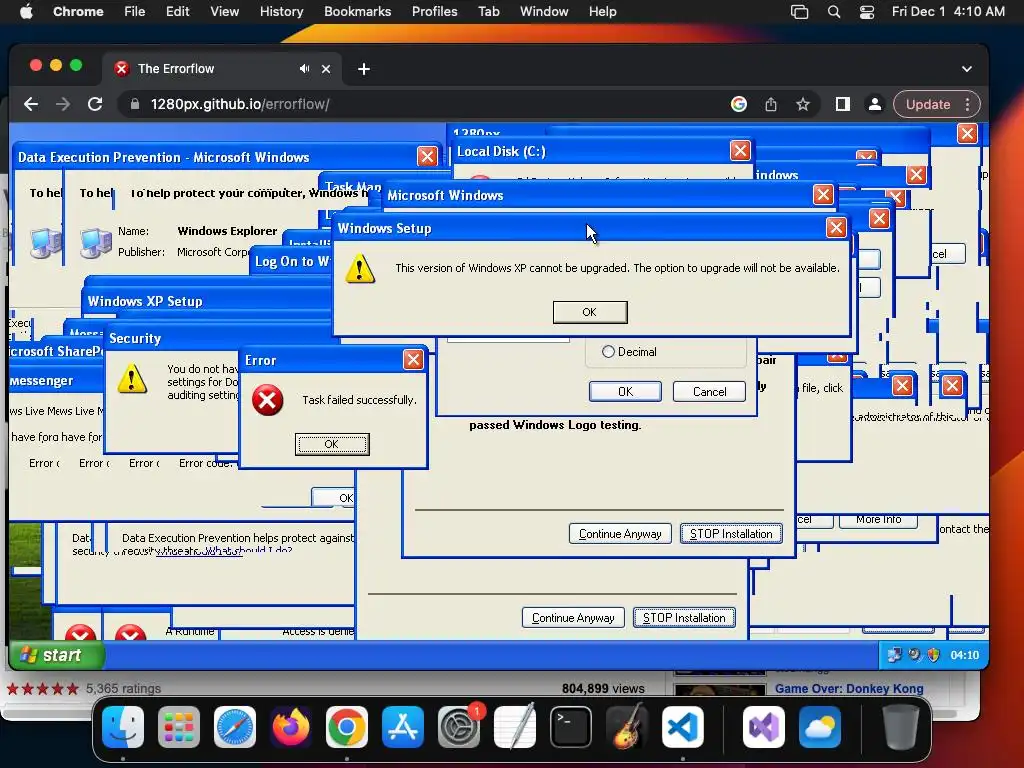Click OK in Windows Setup dialog
Viewport: 1024px width, 768px height.
click(590, 312)
